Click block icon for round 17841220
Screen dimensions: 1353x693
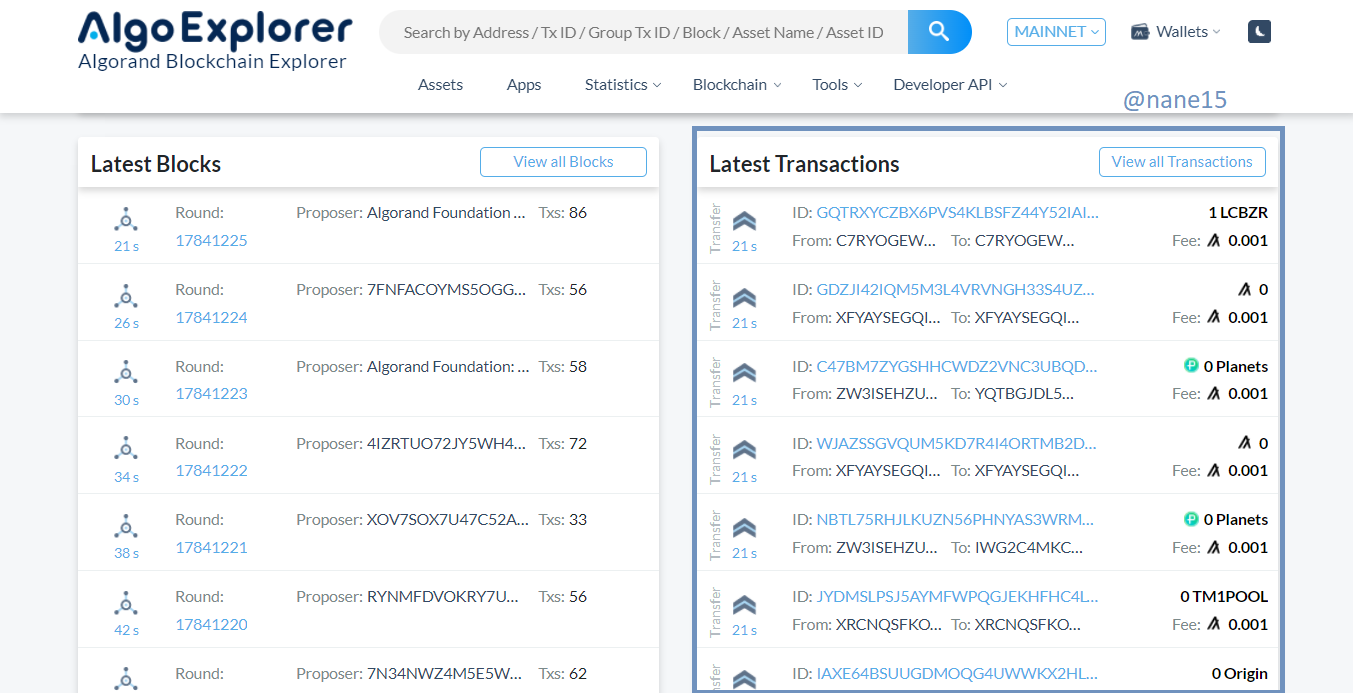[x=126, y=603]
